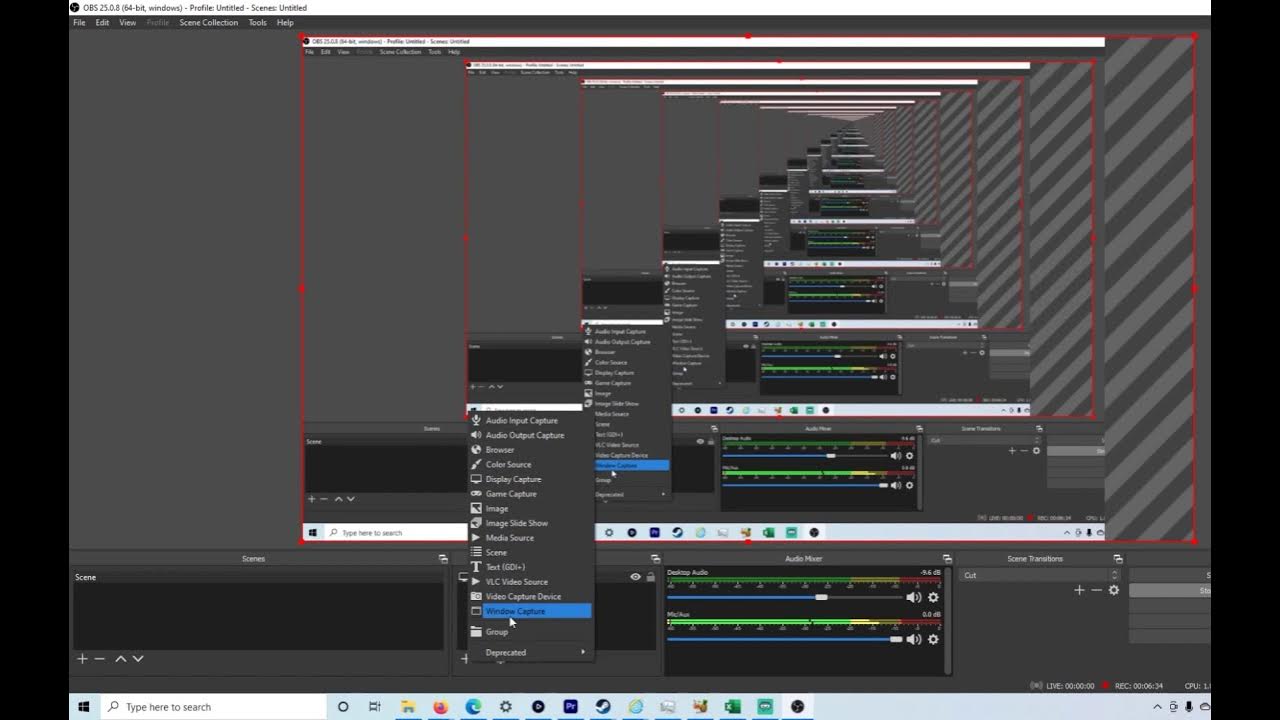Viewport: 1280px width, 720px height.
Task: Undock the Scenes panel with its float icon
Action: point(442,559)
